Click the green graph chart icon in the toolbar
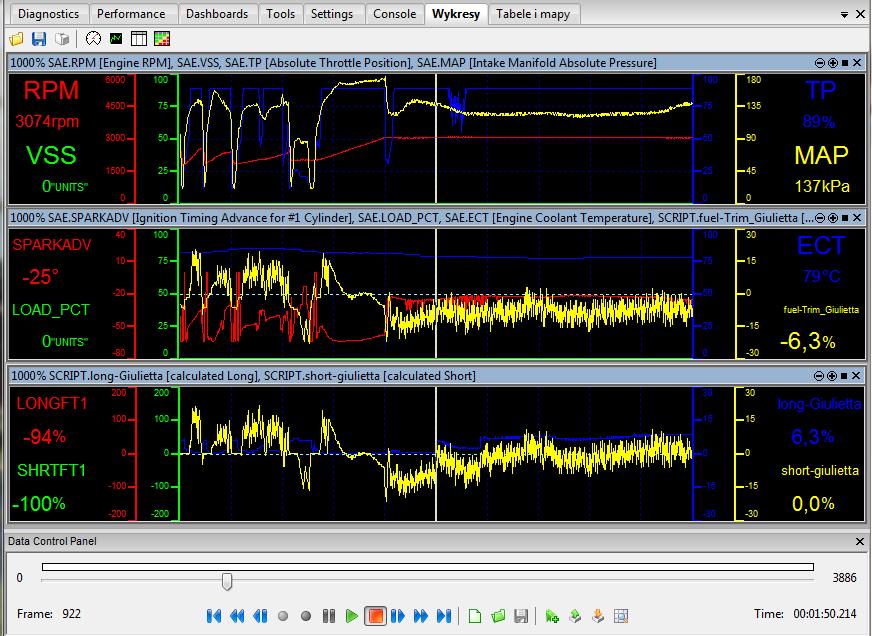This screenshot has width=872, height=636. 116,39
